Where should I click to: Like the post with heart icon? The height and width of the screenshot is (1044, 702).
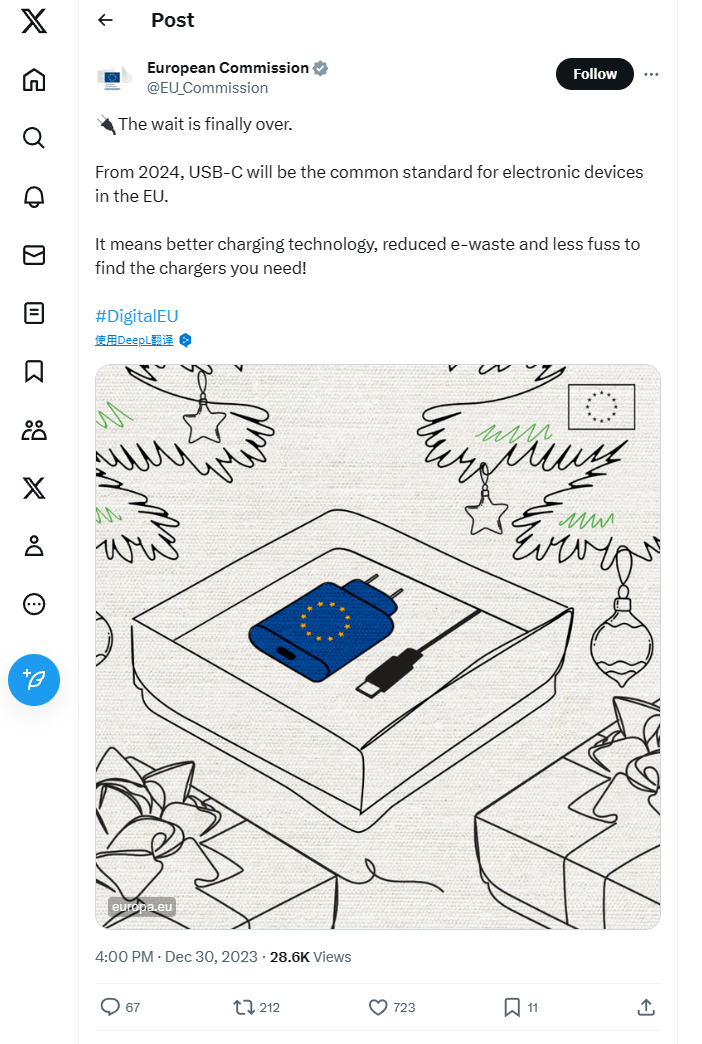coord(378,1007)
